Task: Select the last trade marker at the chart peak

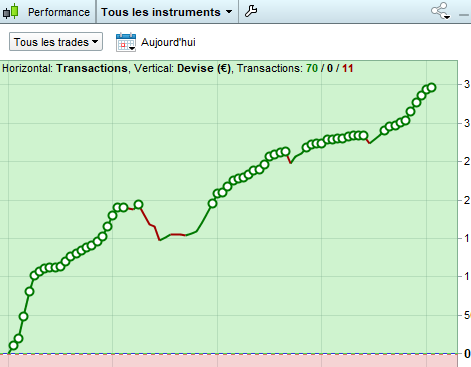Action: 431,87
